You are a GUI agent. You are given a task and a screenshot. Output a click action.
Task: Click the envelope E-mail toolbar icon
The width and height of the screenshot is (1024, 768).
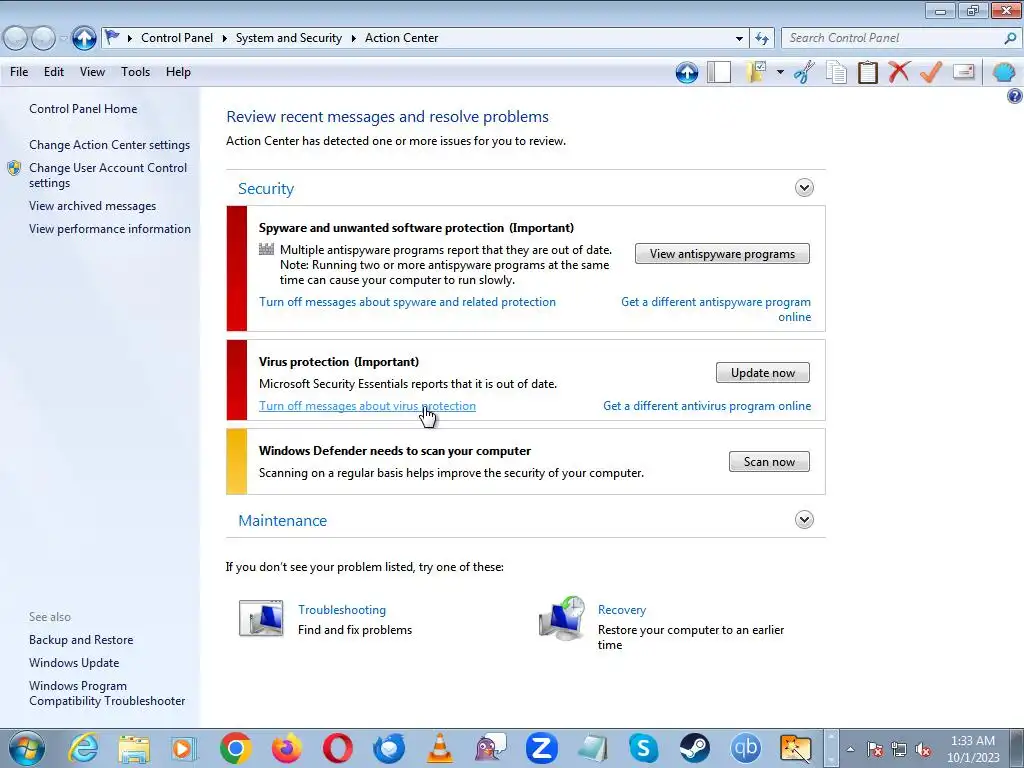pos(963,72)
